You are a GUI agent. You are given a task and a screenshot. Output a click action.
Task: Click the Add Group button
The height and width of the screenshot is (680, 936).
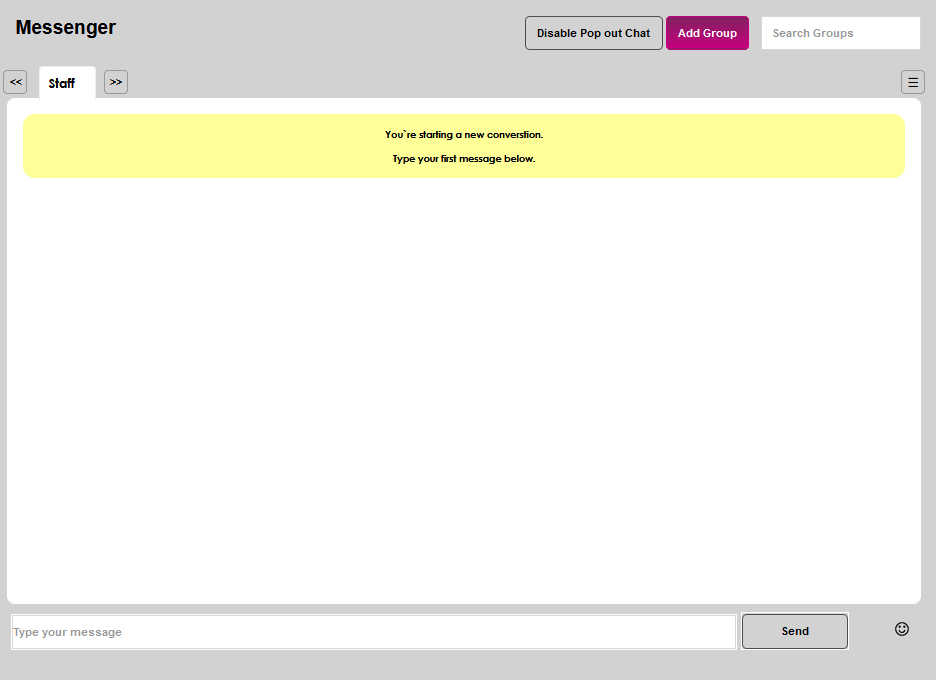(707, 33)
